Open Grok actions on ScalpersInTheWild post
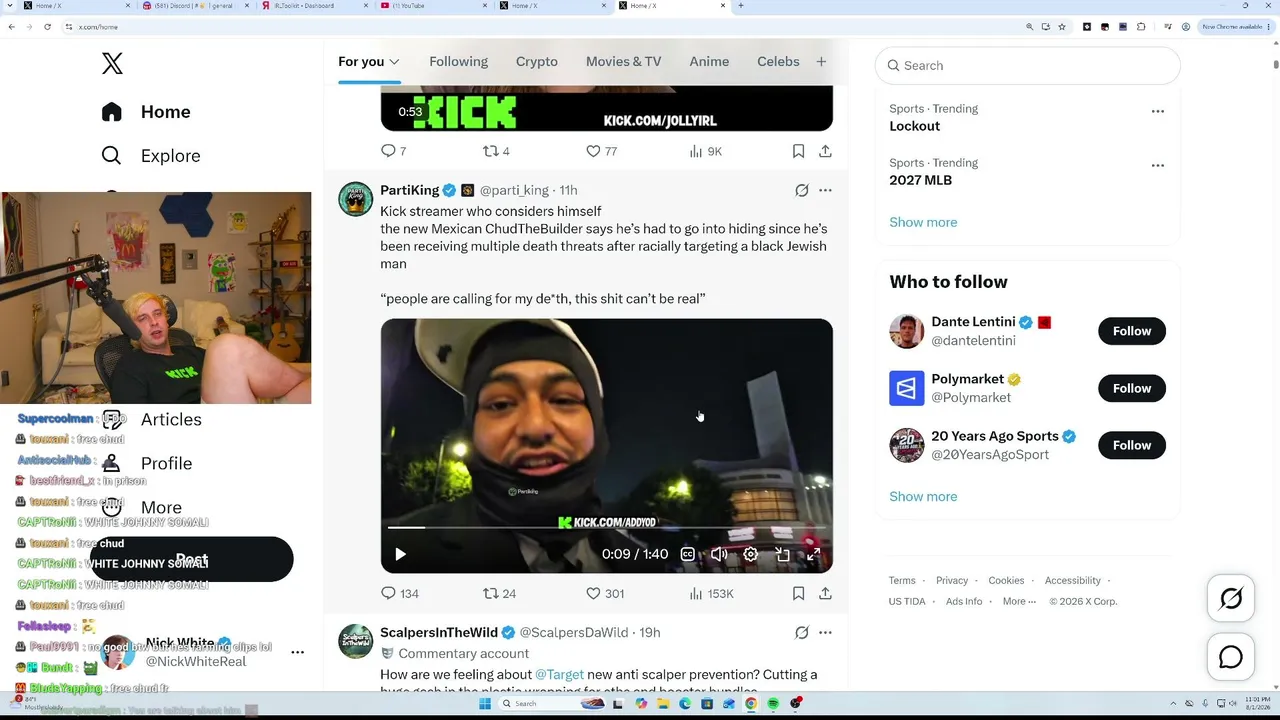 [x=802, y=632]
